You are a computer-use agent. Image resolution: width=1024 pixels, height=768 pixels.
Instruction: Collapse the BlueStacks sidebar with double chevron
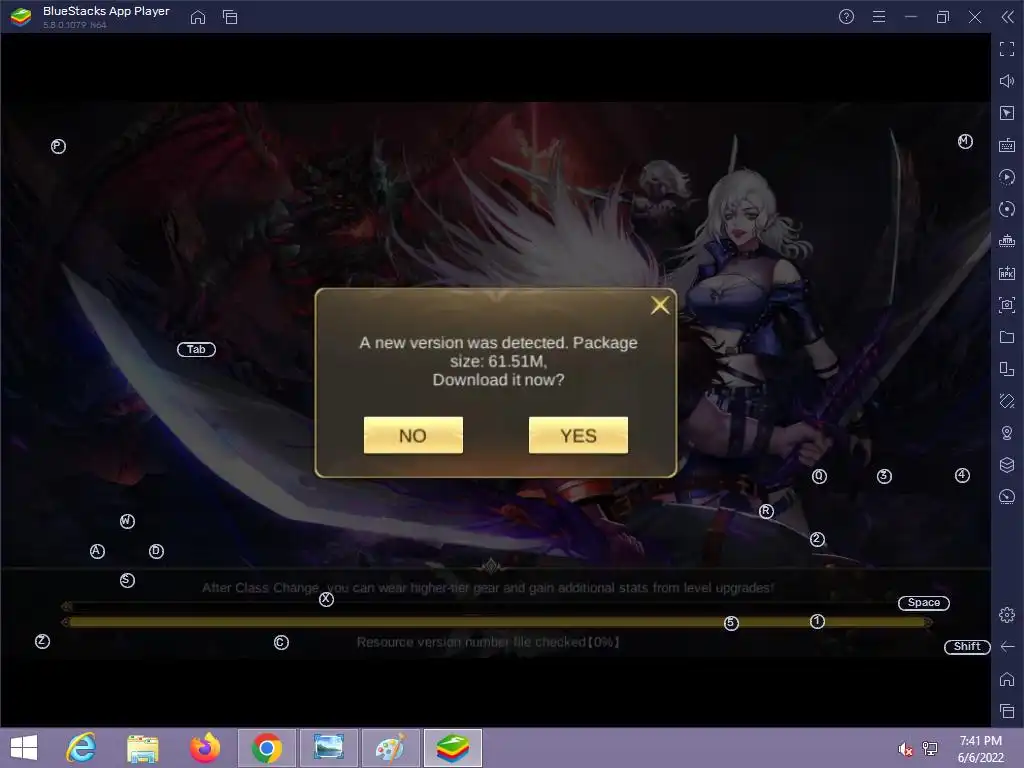pos(1008,17)
